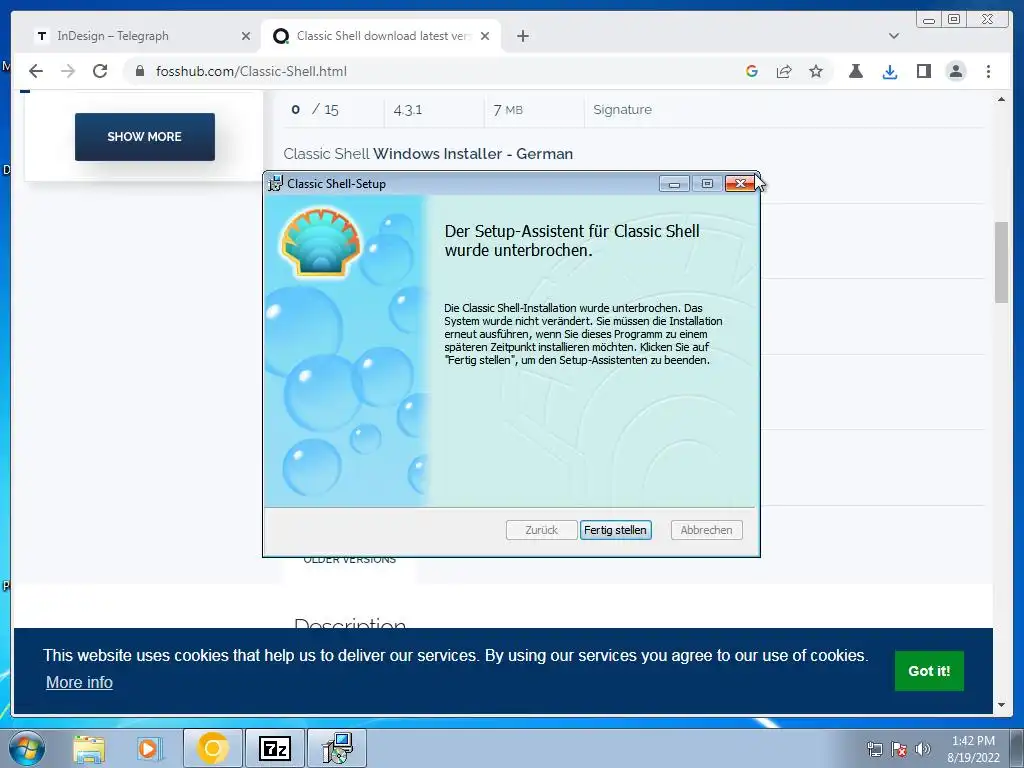Minimize the Classic Shell-Setup dialog
The image size is (1024, 768).
pyautogui.click(x=674, y=184)
